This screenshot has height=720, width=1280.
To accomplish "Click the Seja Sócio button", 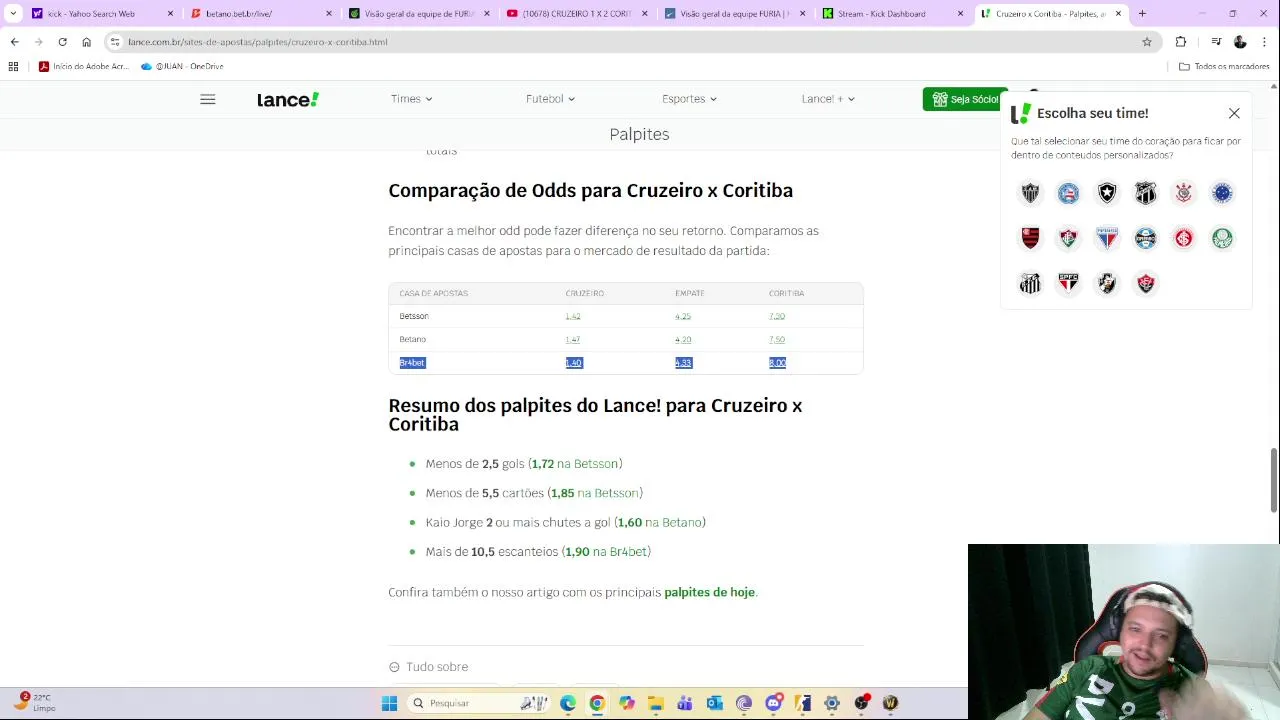I will click(964, 99).
